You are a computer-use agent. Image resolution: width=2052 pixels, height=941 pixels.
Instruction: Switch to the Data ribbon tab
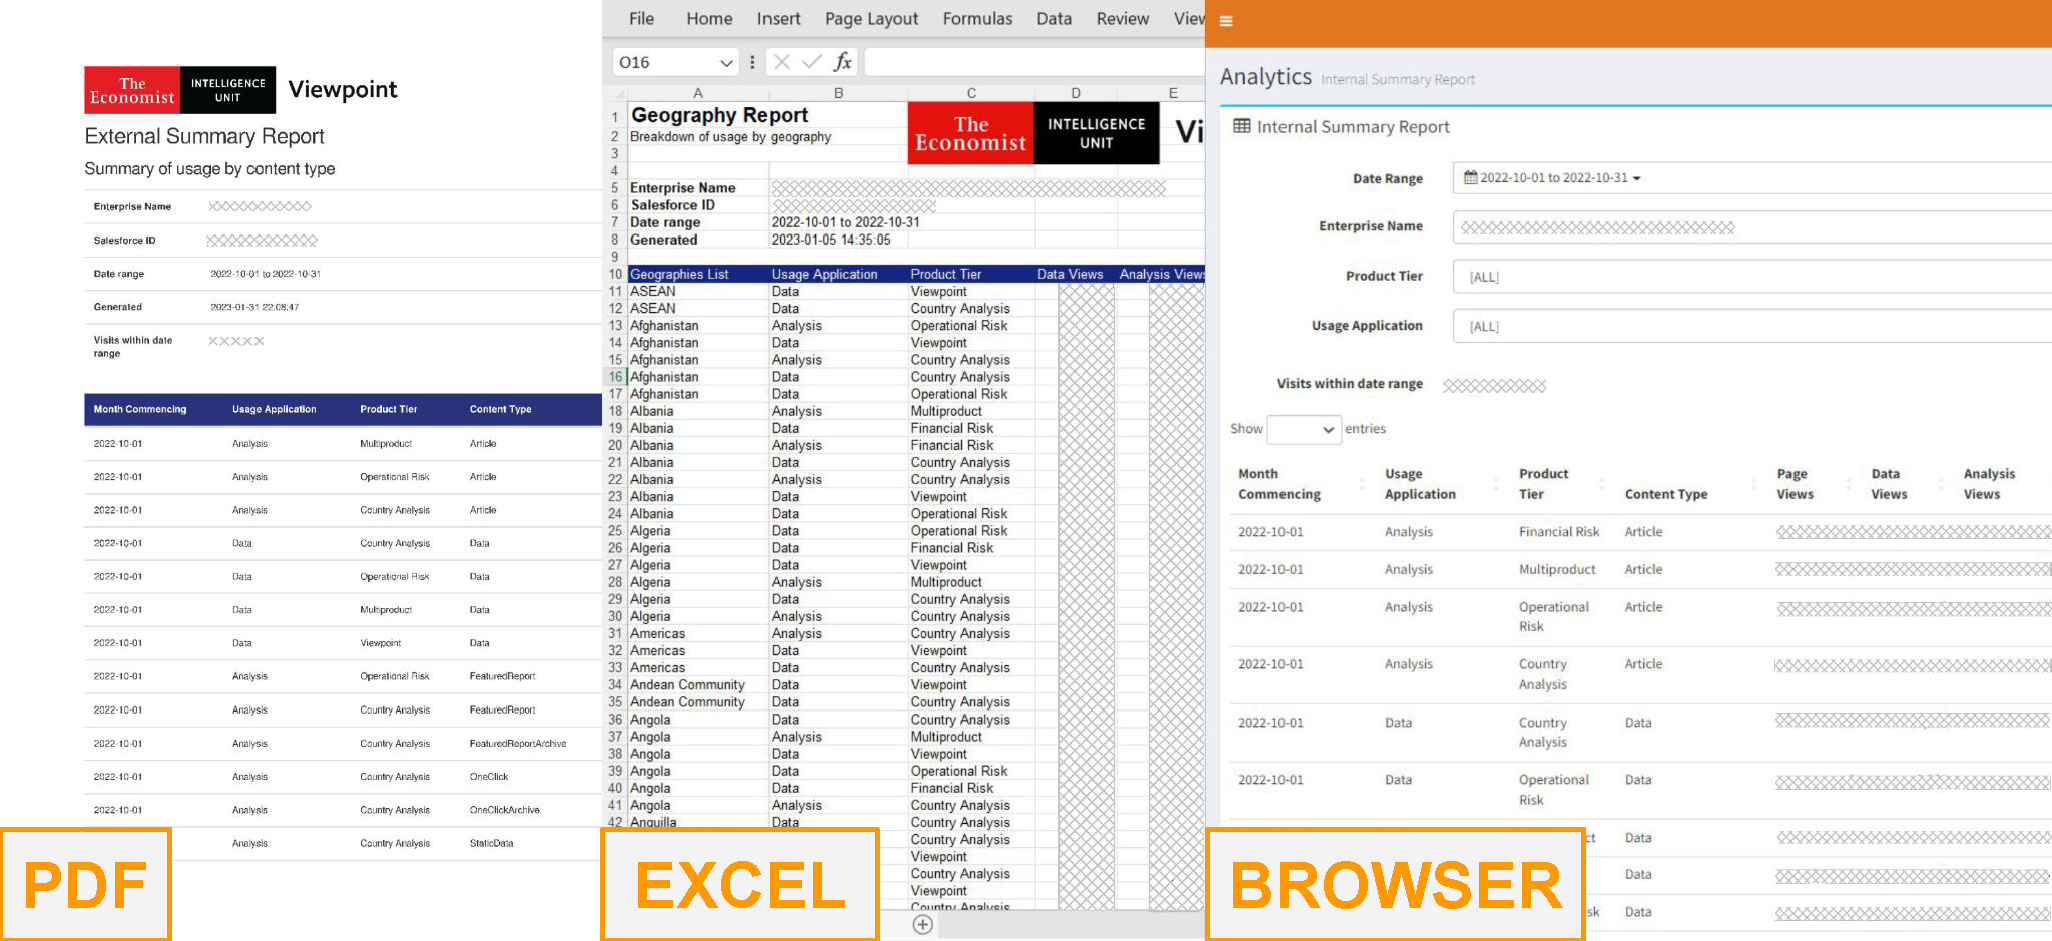click(x=1053, y=18)
